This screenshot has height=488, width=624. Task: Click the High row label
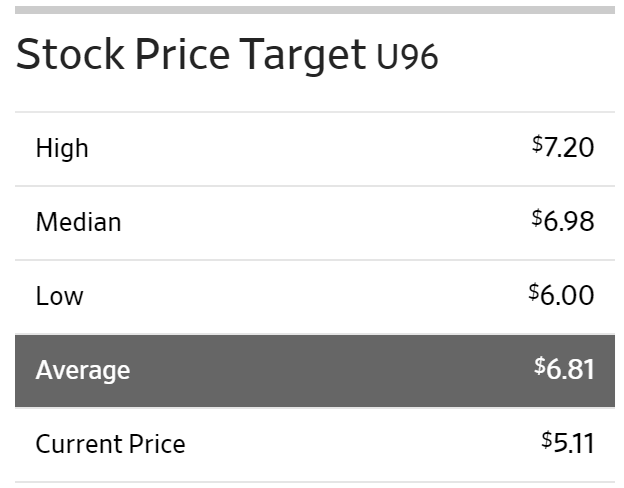pyautogui.click(x=62, y=148)
